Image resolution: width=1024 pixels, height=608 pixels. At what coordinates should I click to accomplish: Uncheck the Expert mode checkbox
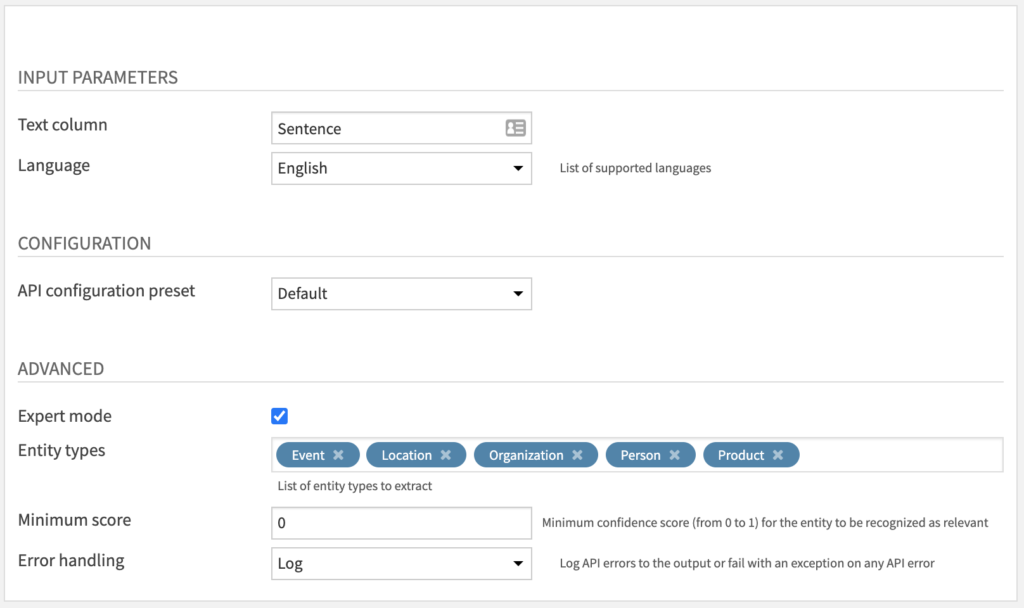(x=280, y=416)
